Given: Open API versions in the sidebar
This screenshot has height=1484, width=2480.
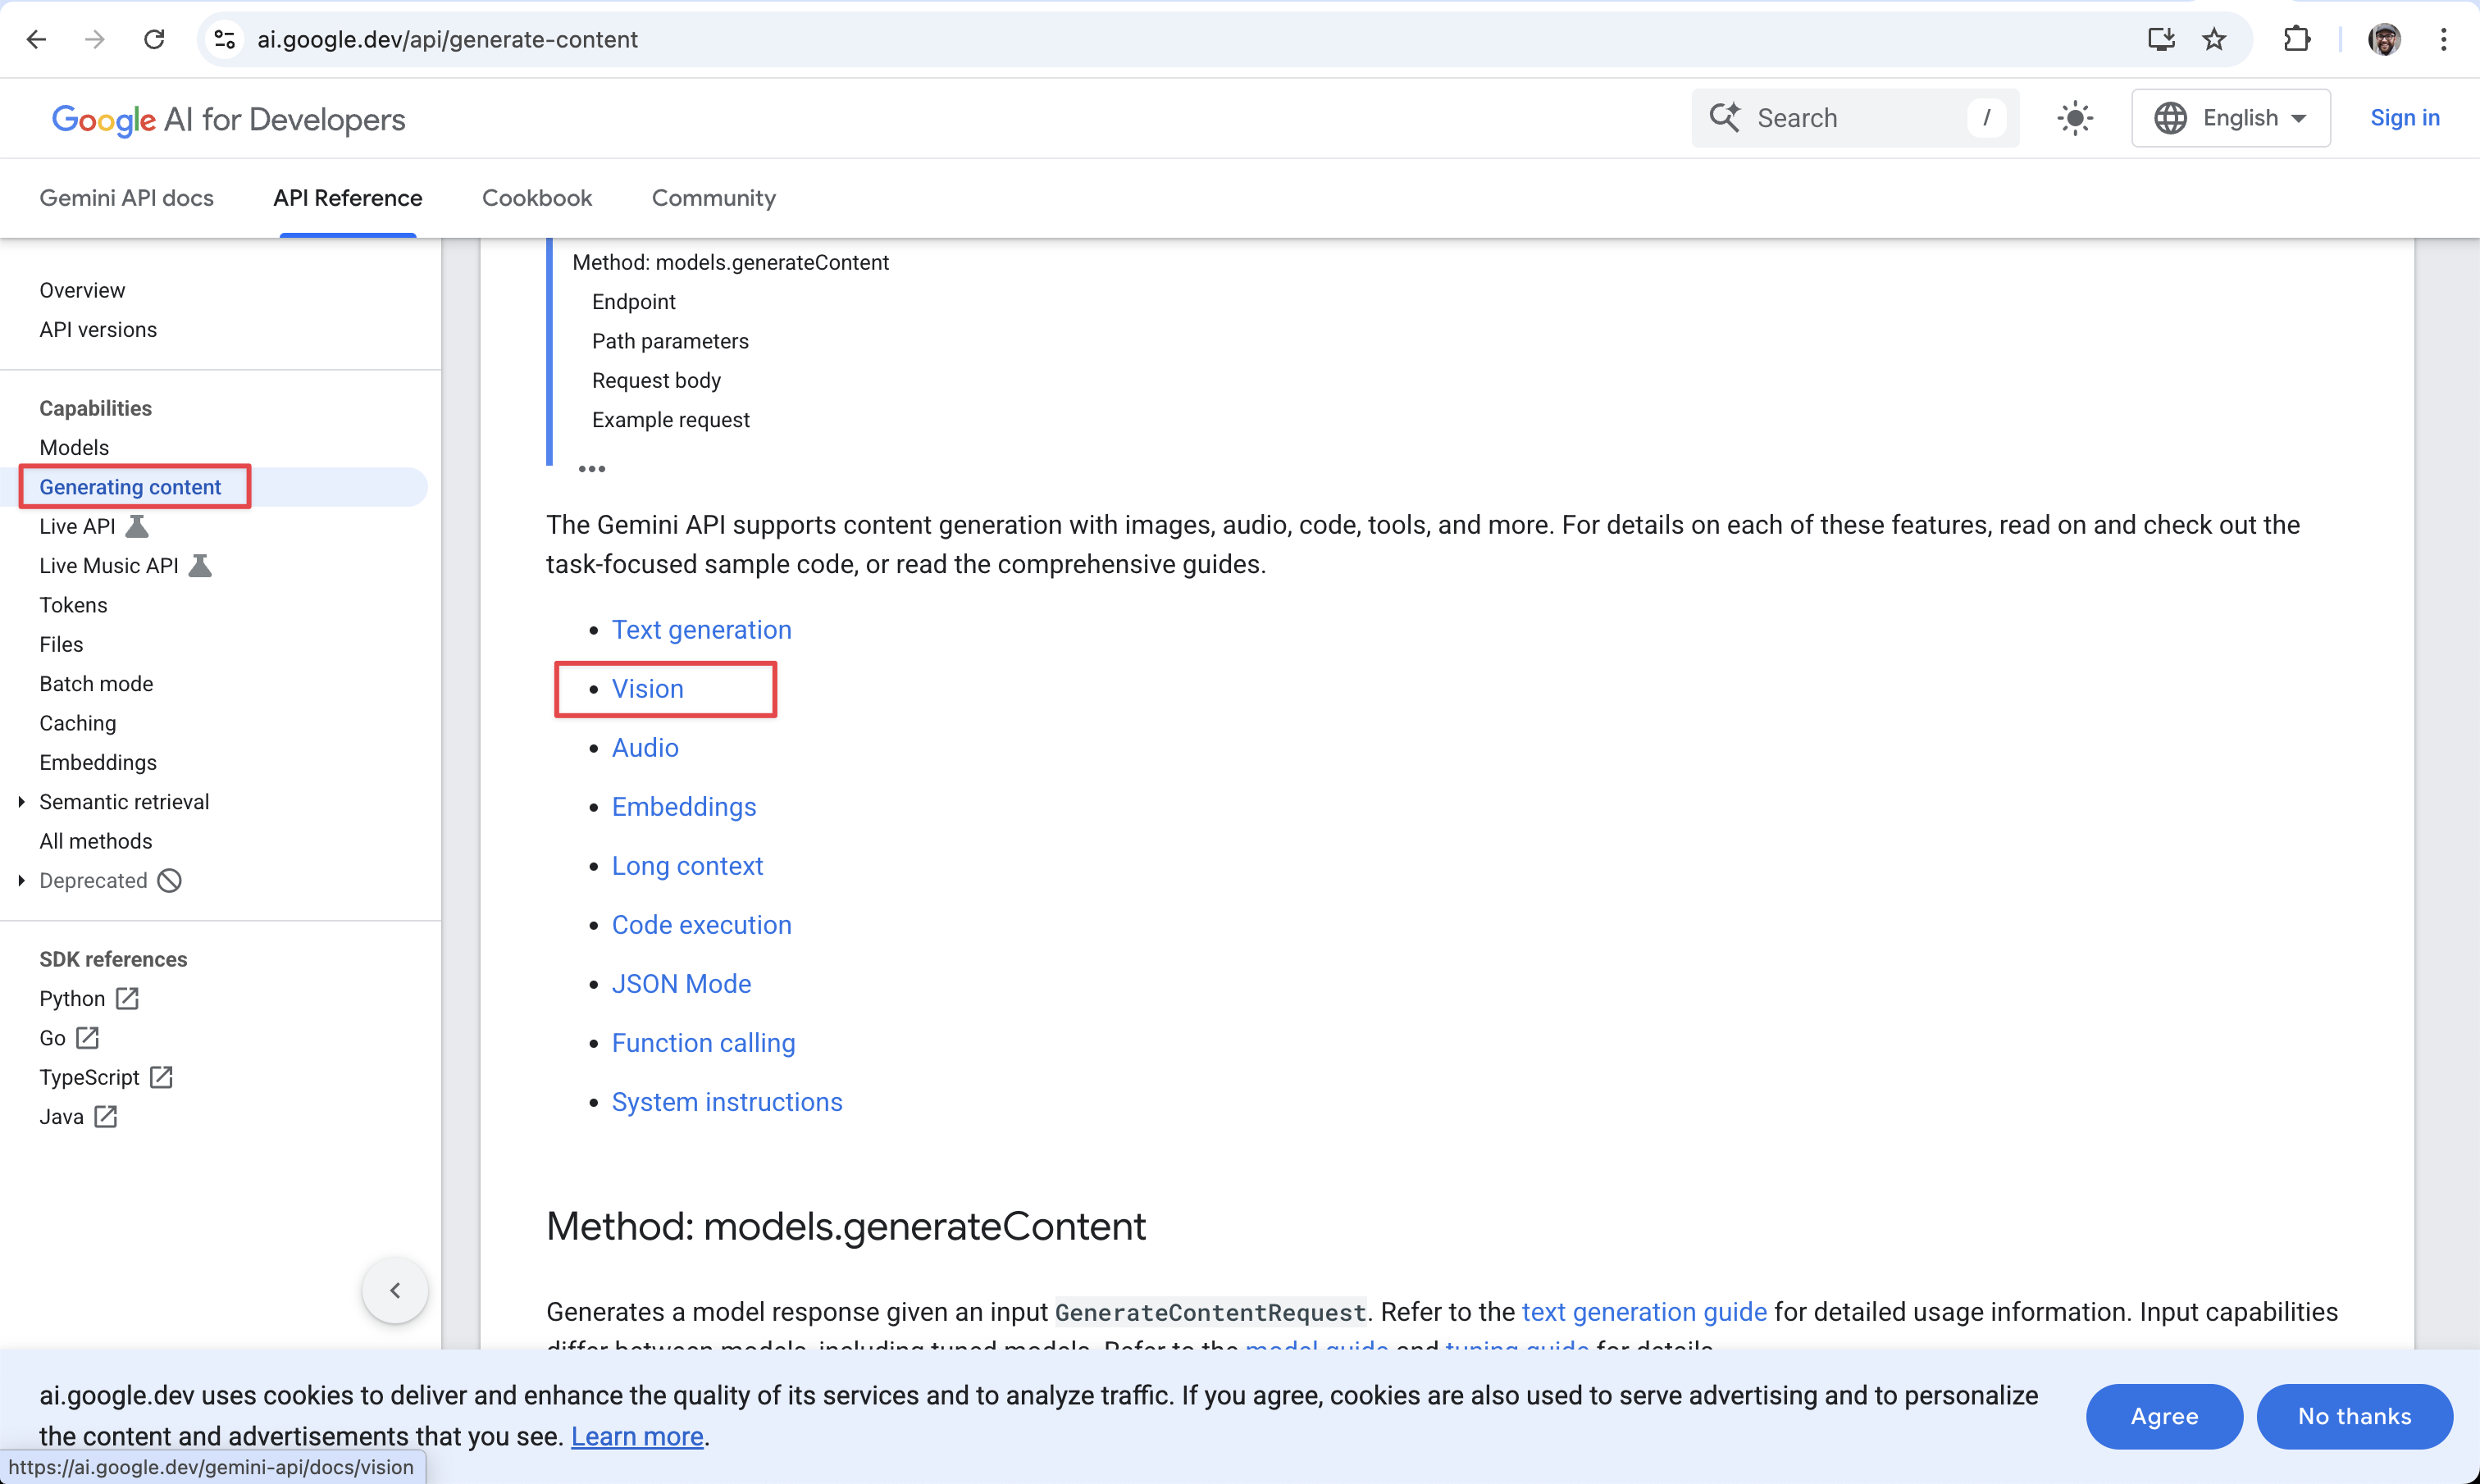Looking at the screenshot, I should (98, 330).
